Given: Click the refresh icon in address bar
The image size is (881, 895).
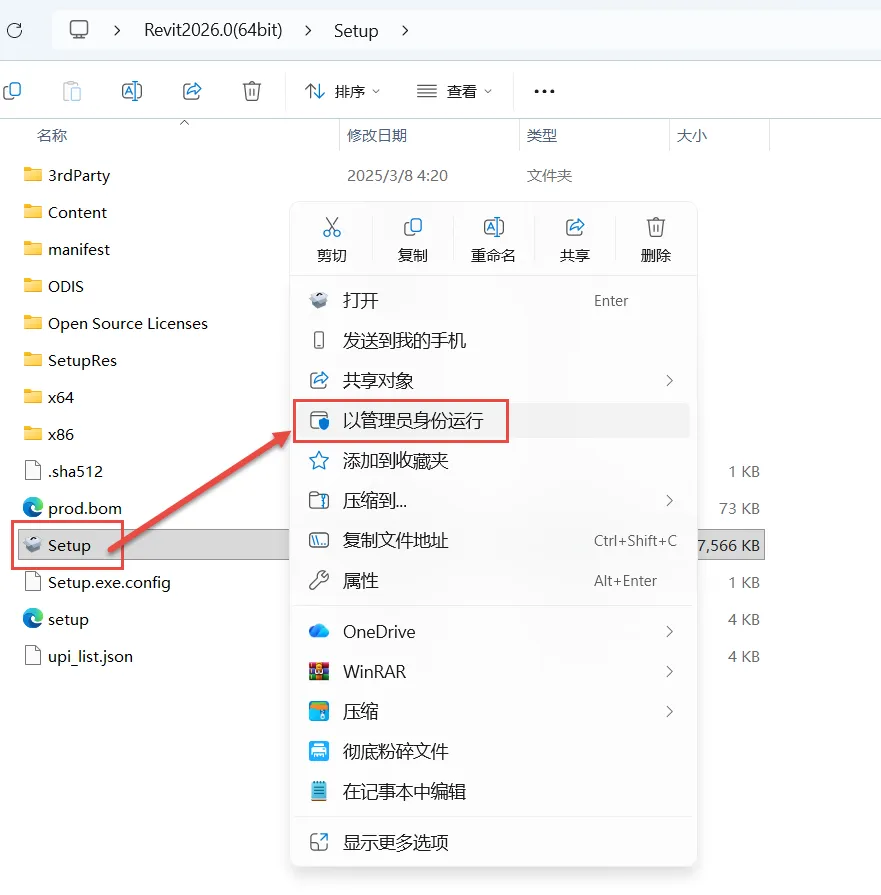Looking at the screenshot, I should click(15, 30).
